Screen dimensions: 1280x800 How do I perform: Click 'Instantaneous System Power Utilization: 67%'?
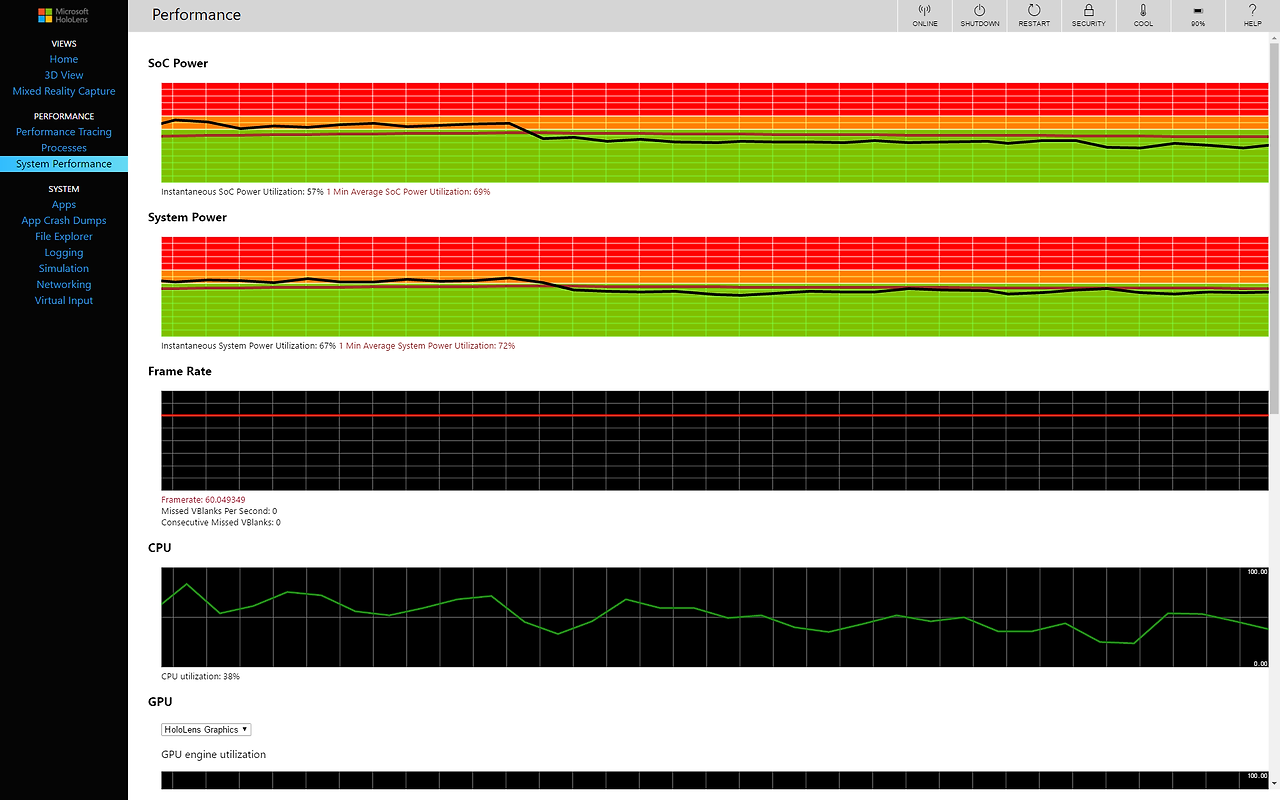pos(248,346)
